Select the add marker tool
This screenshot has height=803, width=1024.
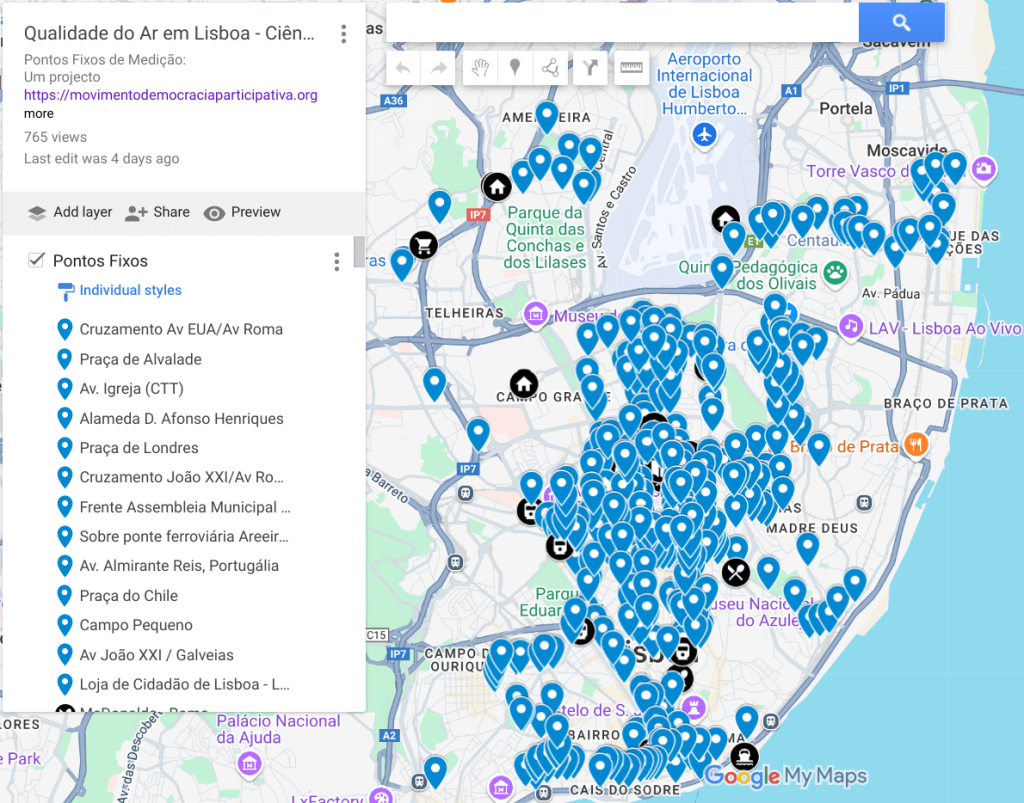pos(515,68)
